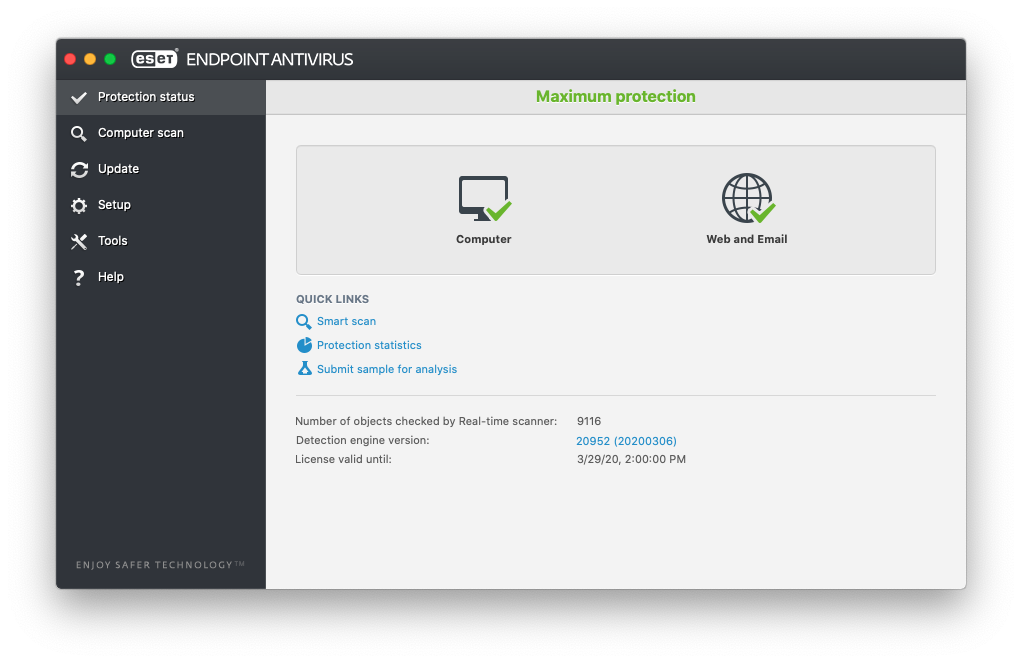Click the ESET logo in title bar
Viewport: 1022px width, 663px height.
pos(154,59)
